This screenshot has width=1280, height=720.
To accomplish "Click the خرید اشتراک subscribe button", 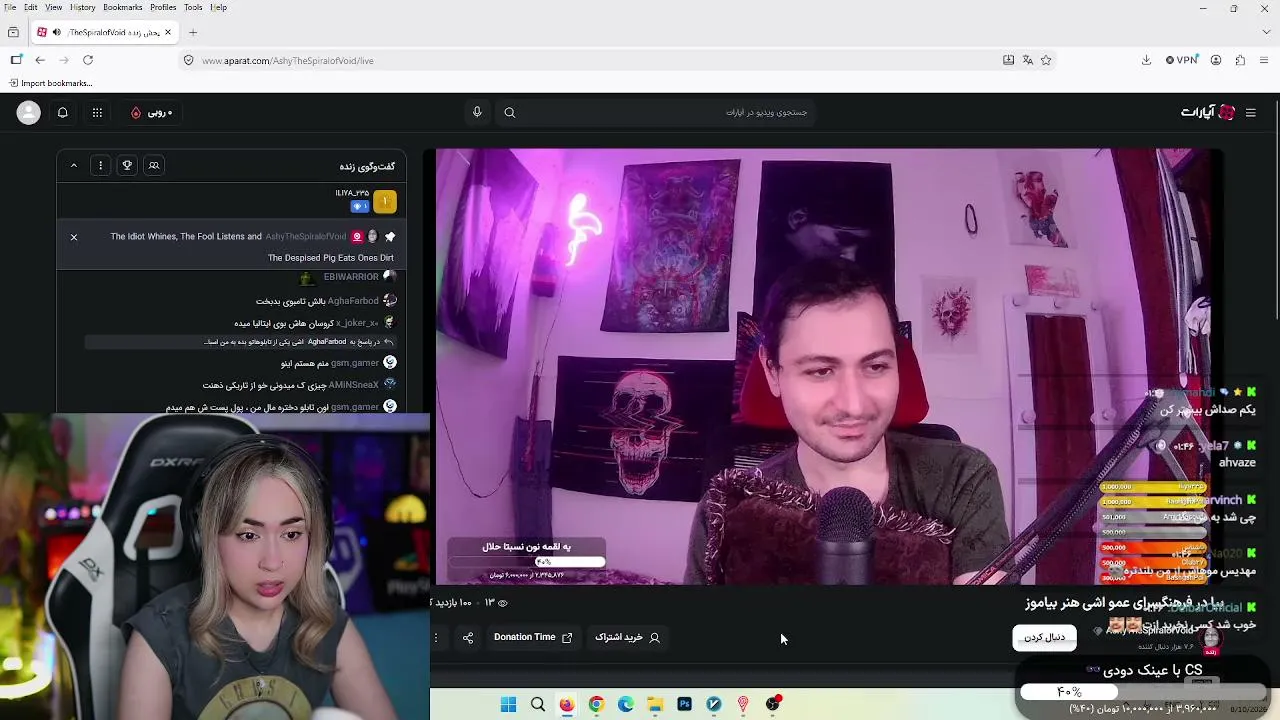I will (x=627, y=637).
